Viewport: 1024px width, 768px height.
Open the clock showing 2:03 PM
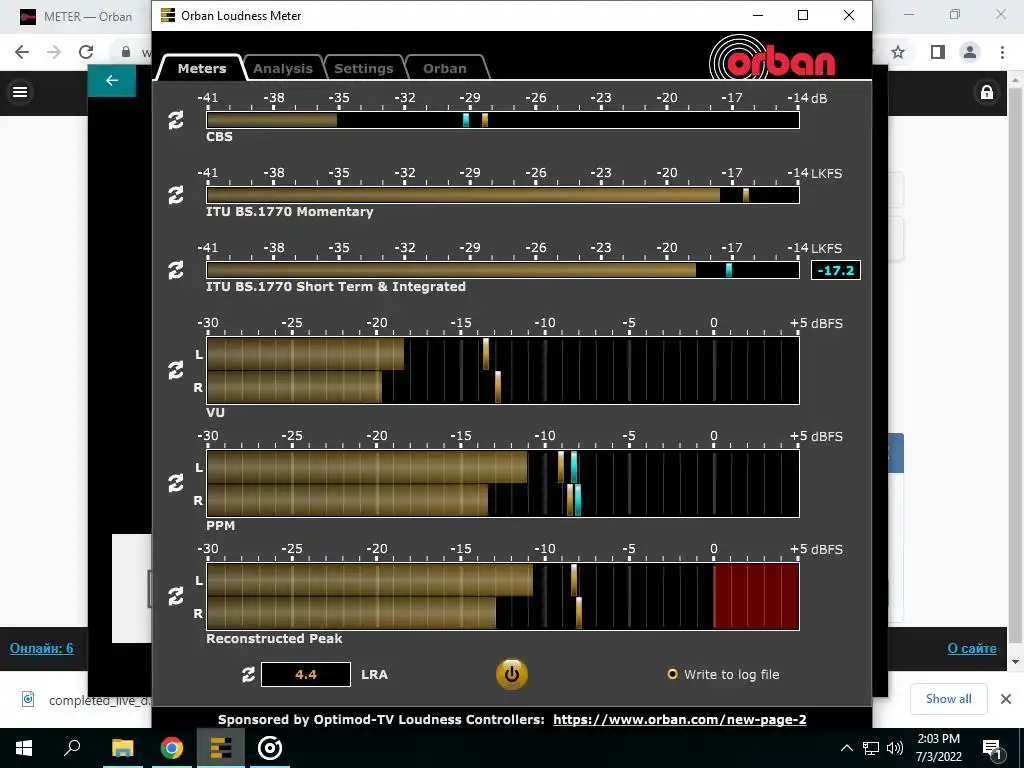[938, 748]
